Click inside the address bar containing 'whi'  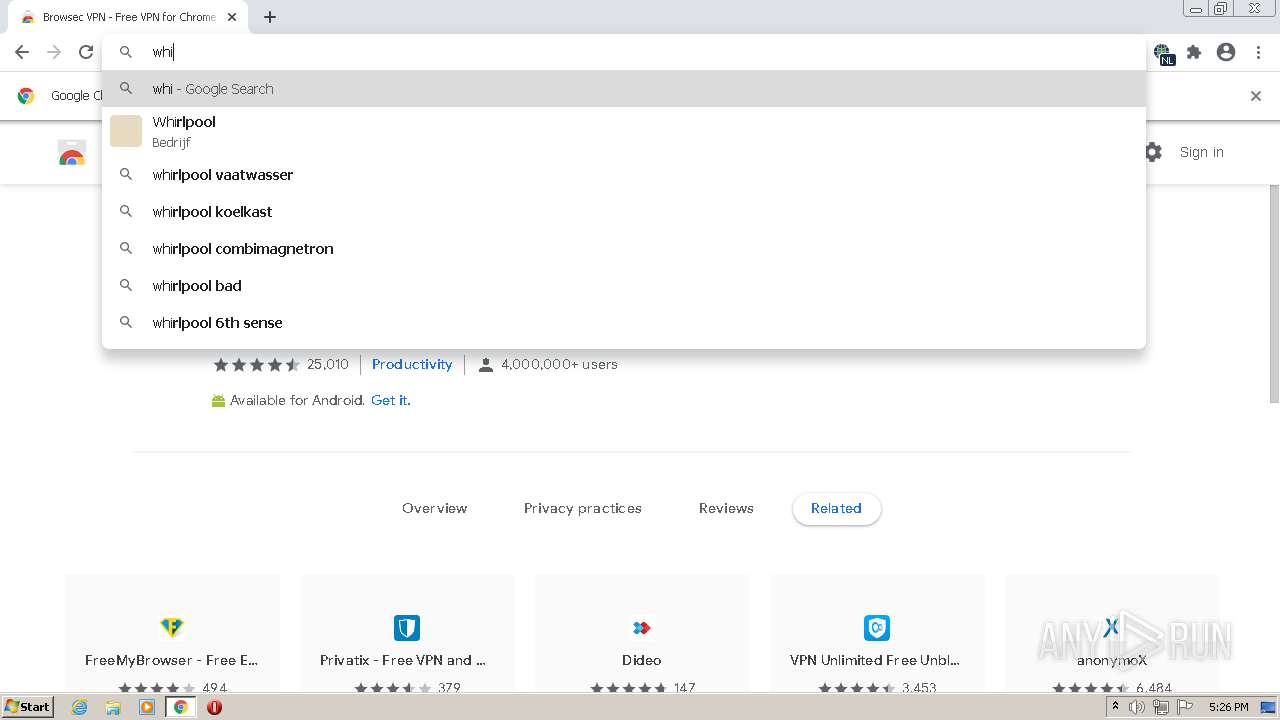tap(624, 52)
